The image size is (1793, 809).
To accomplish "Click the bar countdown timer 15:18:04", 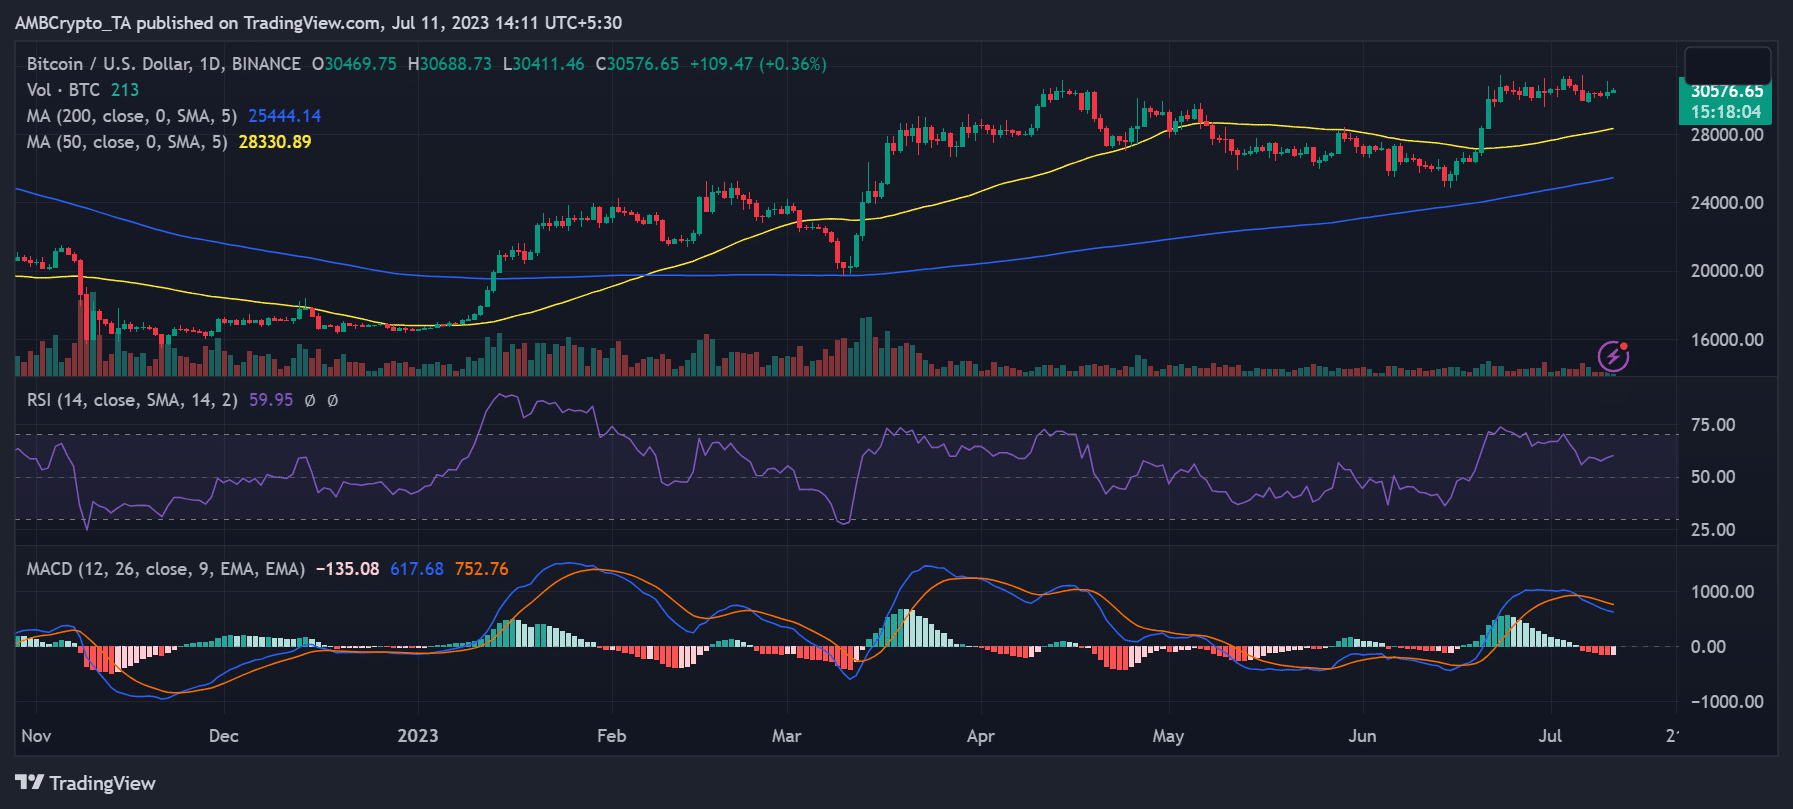I will (x=1726, y=112).
